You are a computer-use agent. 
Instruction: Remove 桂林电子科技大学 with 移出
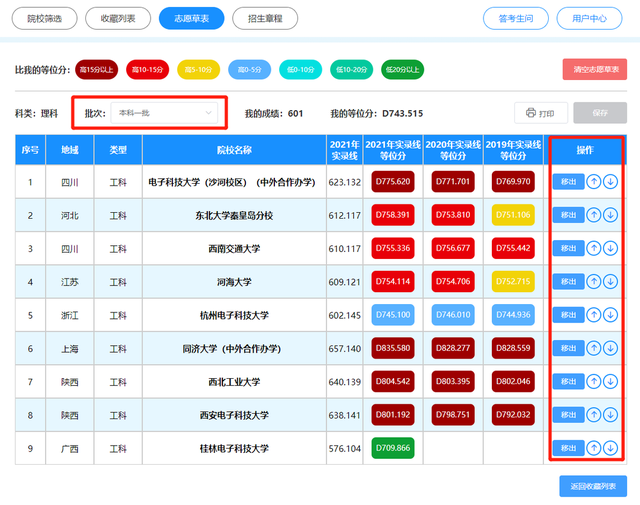568,448
